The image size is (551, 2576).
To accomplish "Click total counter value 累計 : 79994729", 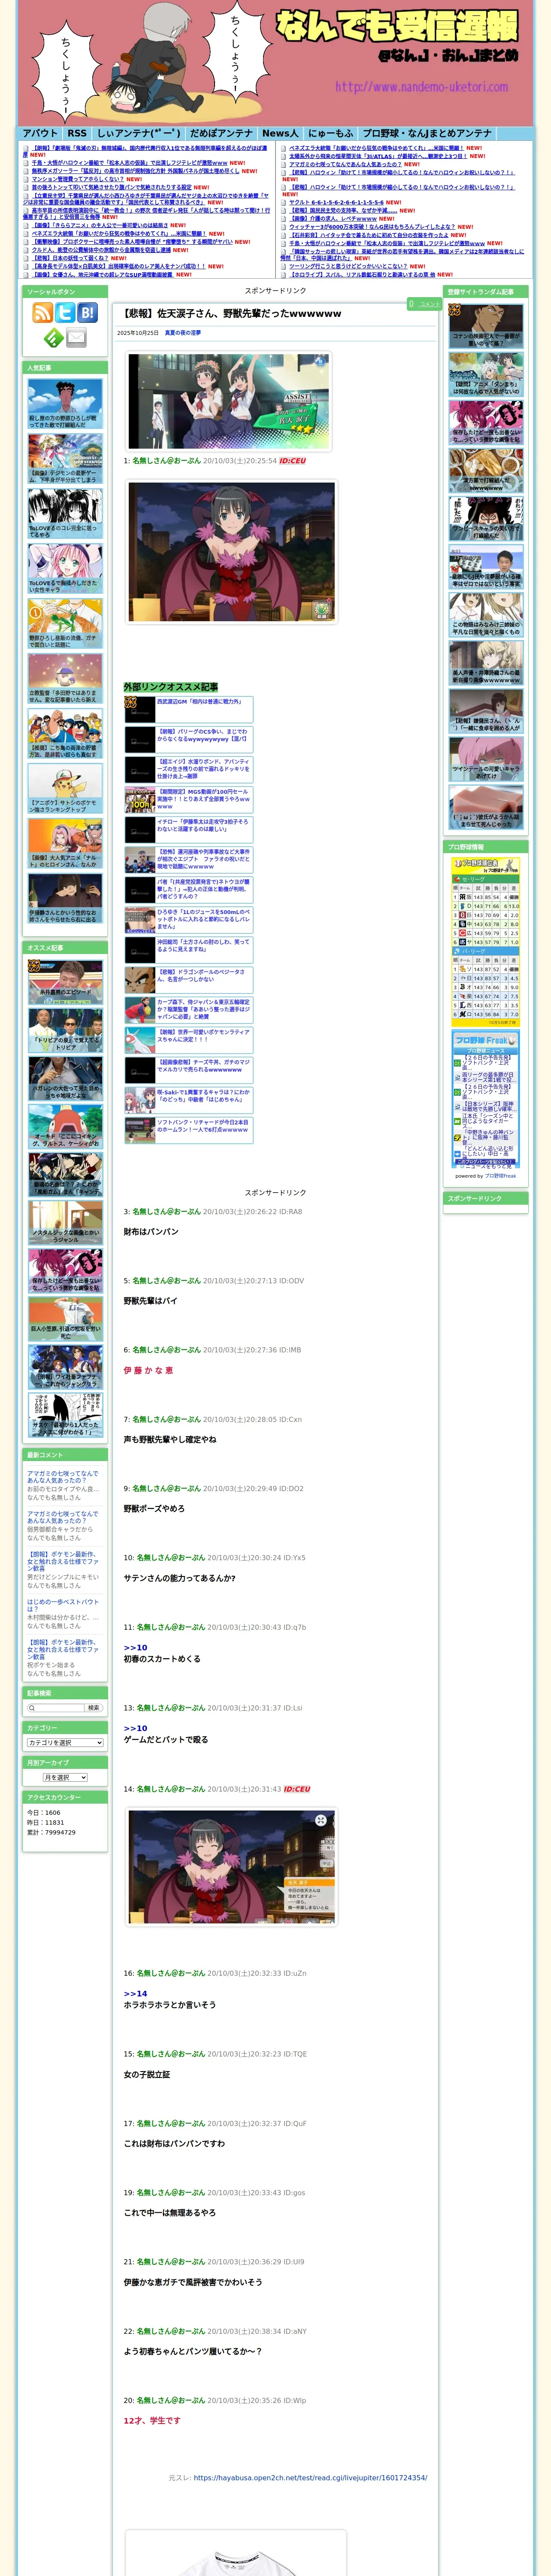I will [51, 1833].
